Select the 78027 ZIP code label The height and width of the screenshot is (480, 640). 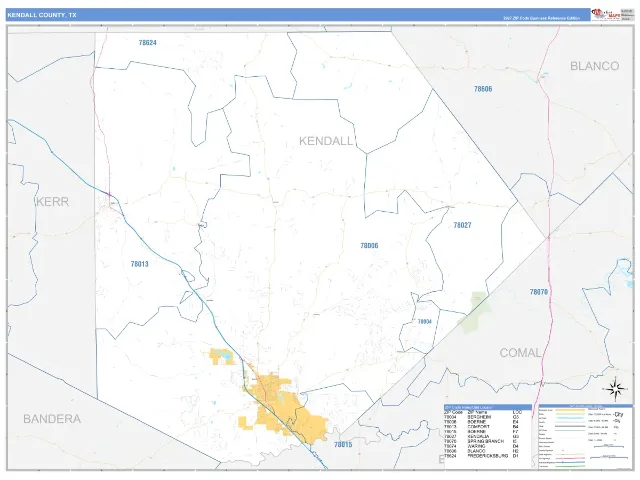[x=462, y=225]
